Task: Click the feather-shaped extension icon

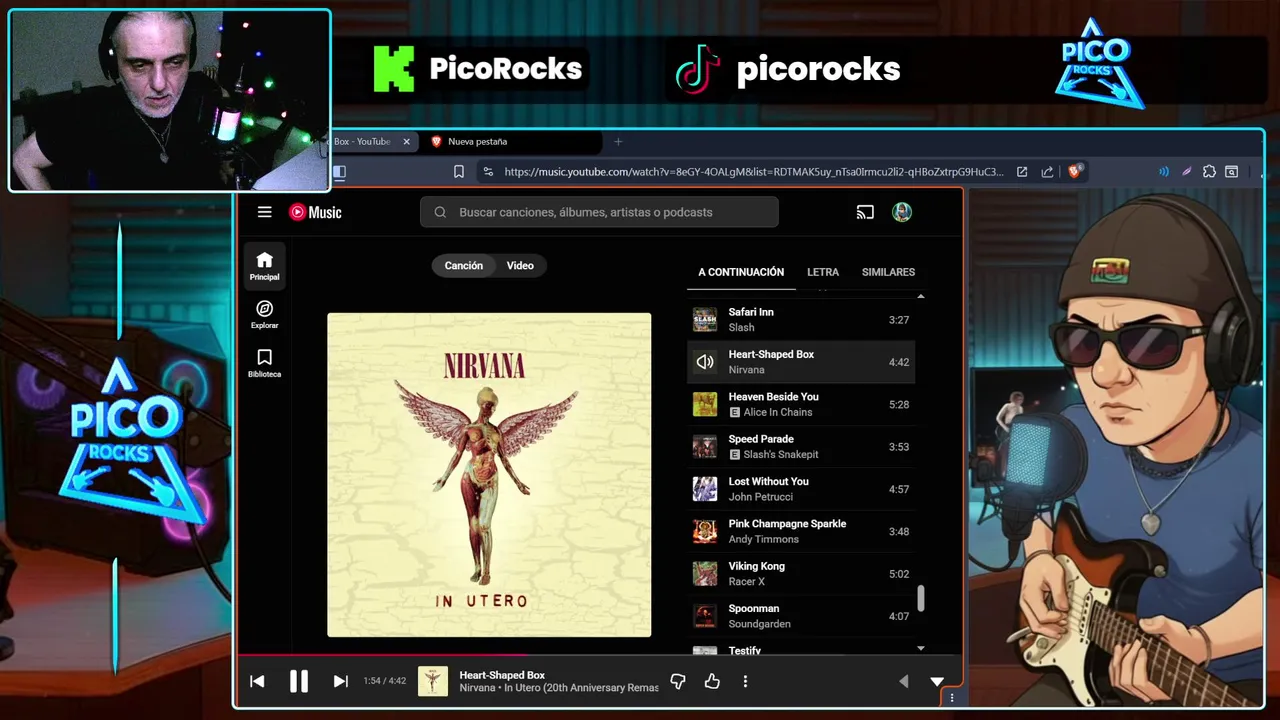Action: pos(1187,172)
